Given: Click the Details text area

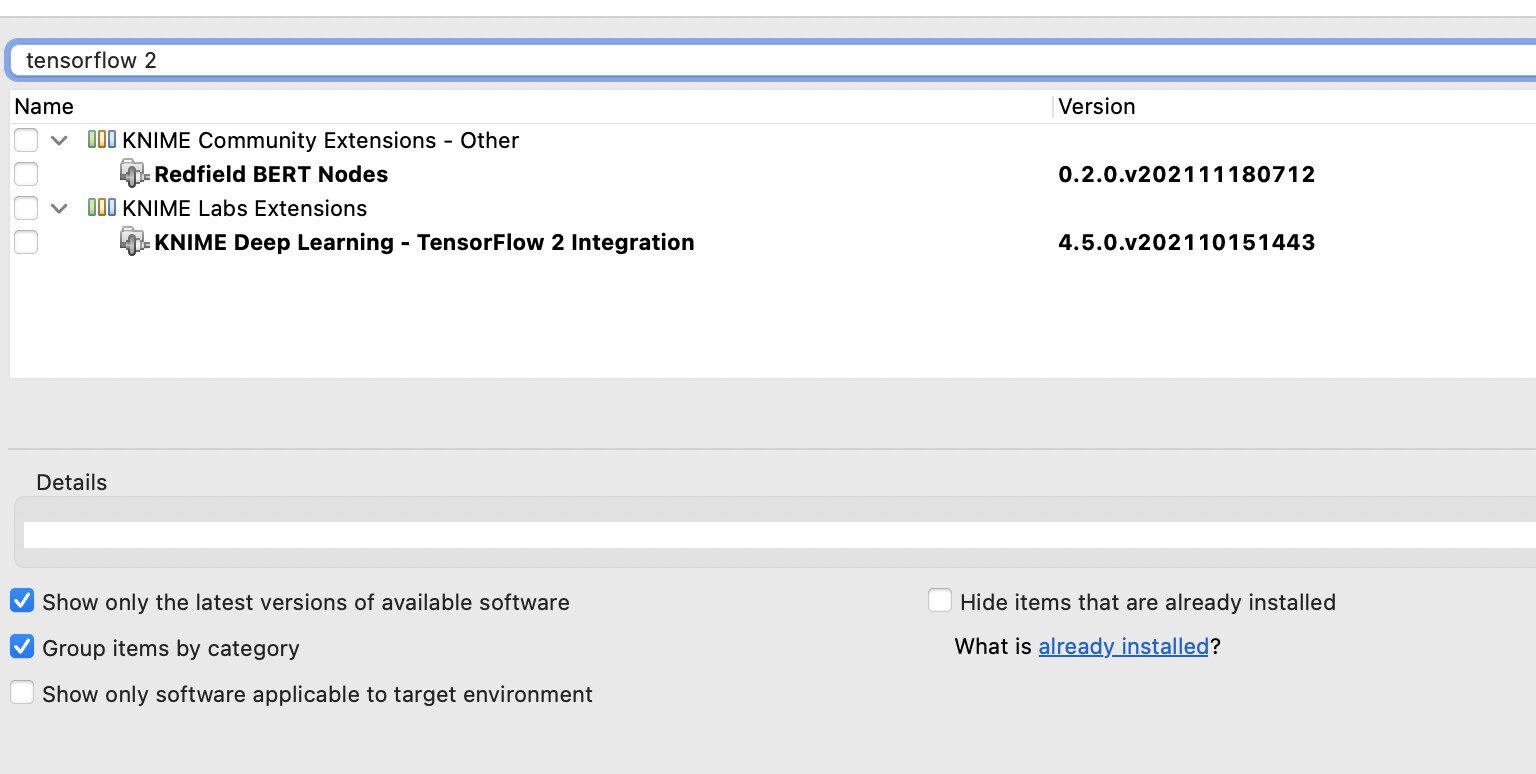Looking at the screenshot, I should click(780, 534).
